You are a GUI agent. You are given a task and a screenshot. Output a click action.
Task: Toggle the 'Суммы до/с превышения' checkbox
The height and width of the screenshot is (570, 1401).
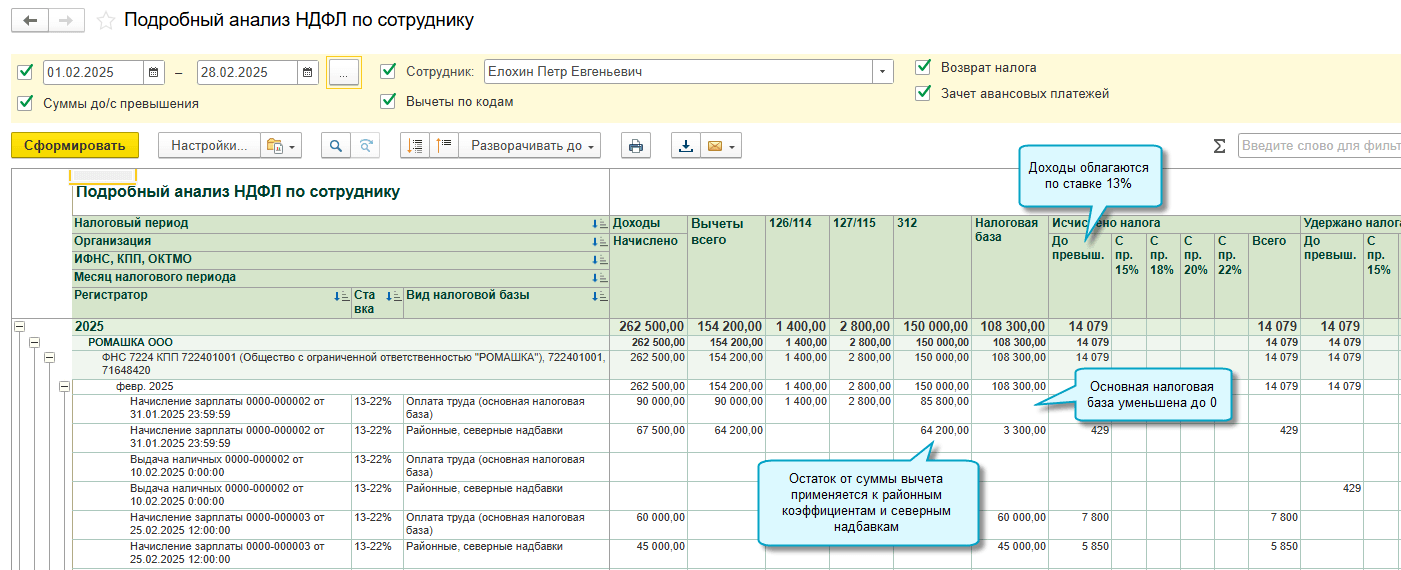26,103
